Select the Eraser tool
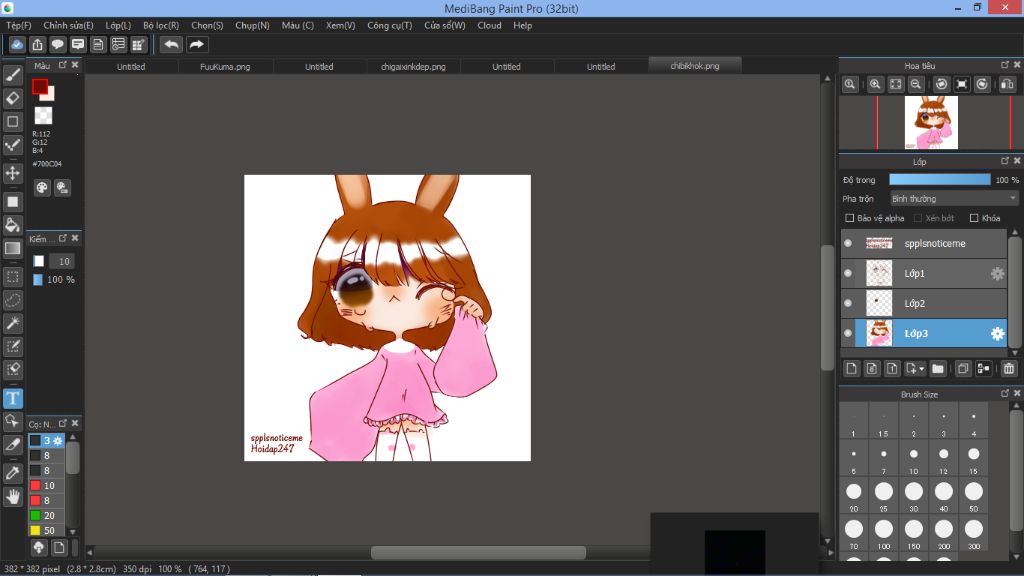 (13, 98)
